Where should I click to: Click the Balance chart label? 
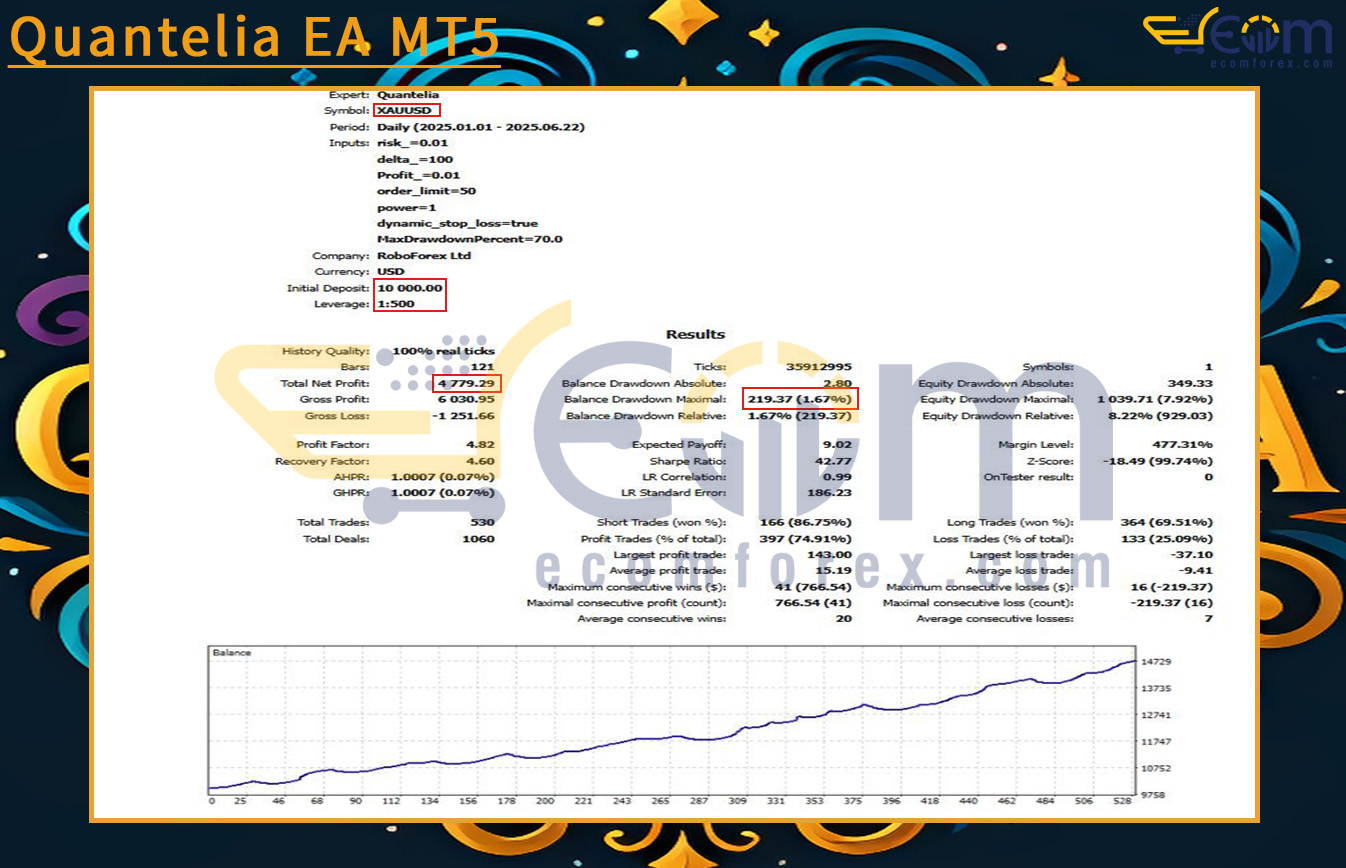click(233, 653)
